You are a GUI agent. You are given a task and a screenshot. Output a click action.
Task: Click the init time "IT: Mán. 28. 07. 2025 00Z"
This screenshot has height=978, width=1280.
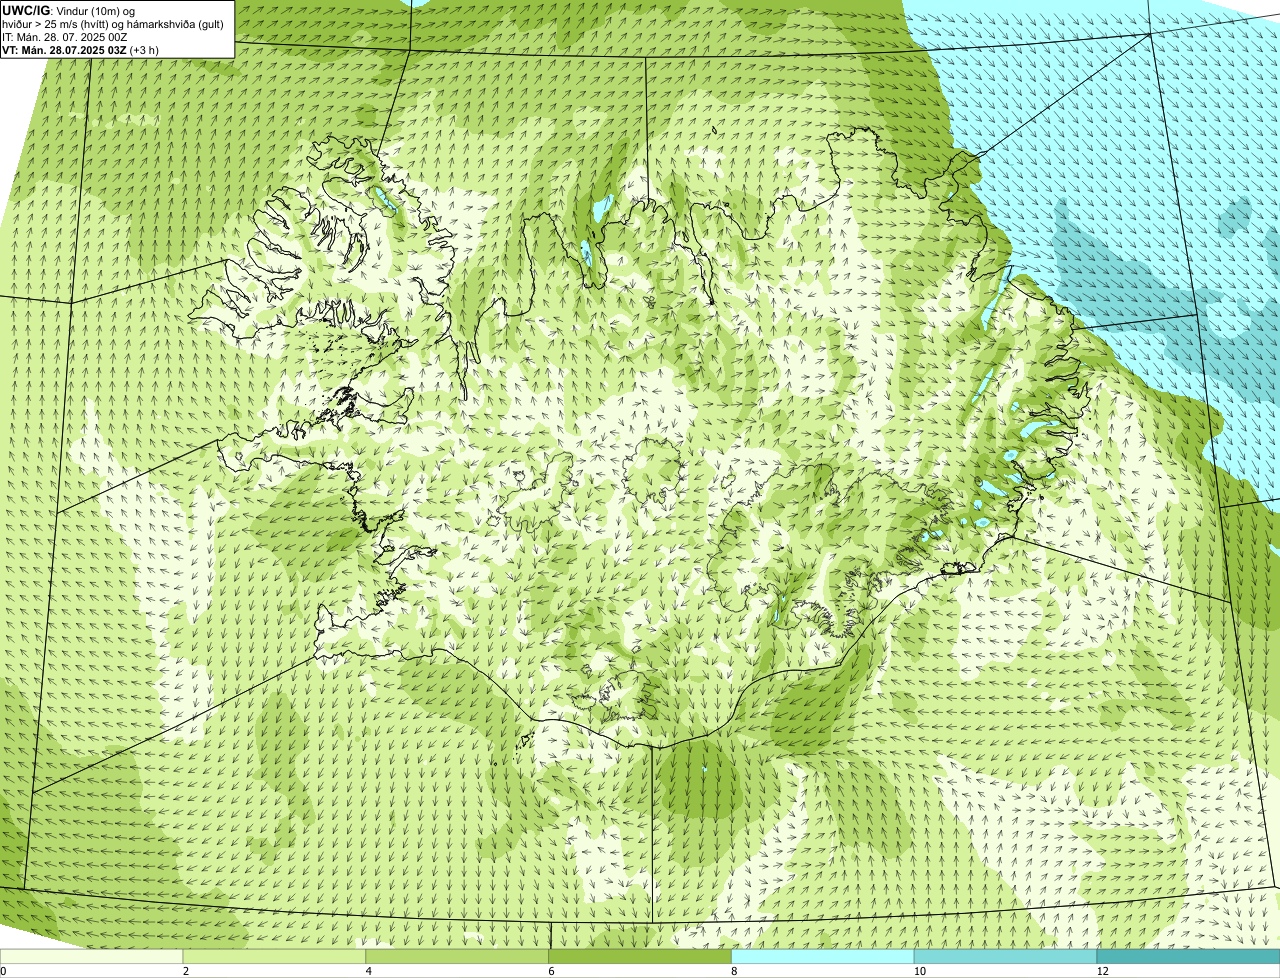click(x=65, y=37)
